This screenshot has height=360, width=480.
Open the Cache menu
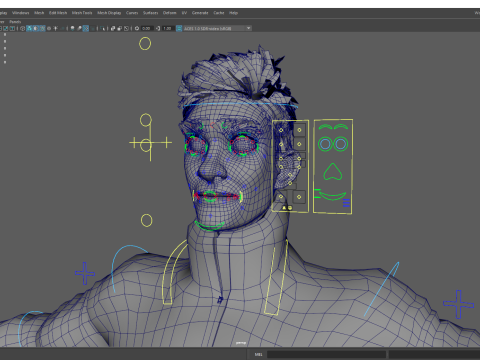click(219, 13)
